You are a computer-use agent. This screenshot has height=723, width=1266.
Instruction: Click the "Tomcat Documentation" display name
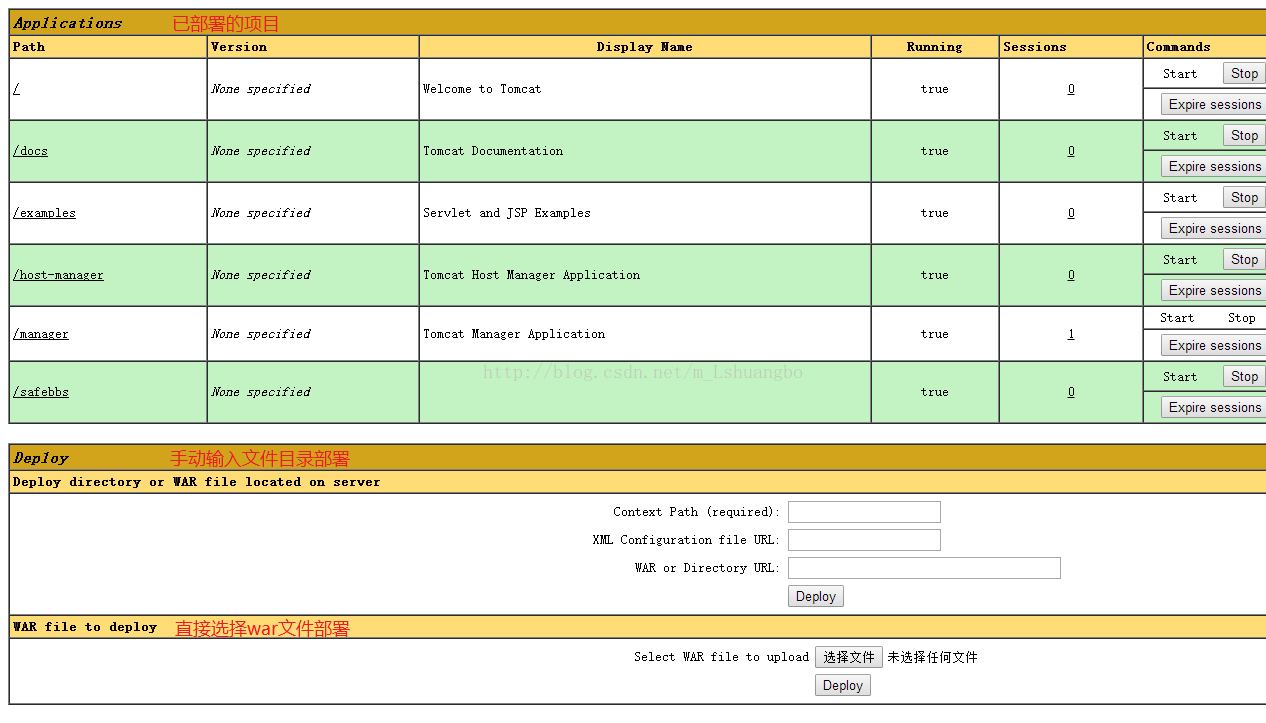tap(493, 151)
